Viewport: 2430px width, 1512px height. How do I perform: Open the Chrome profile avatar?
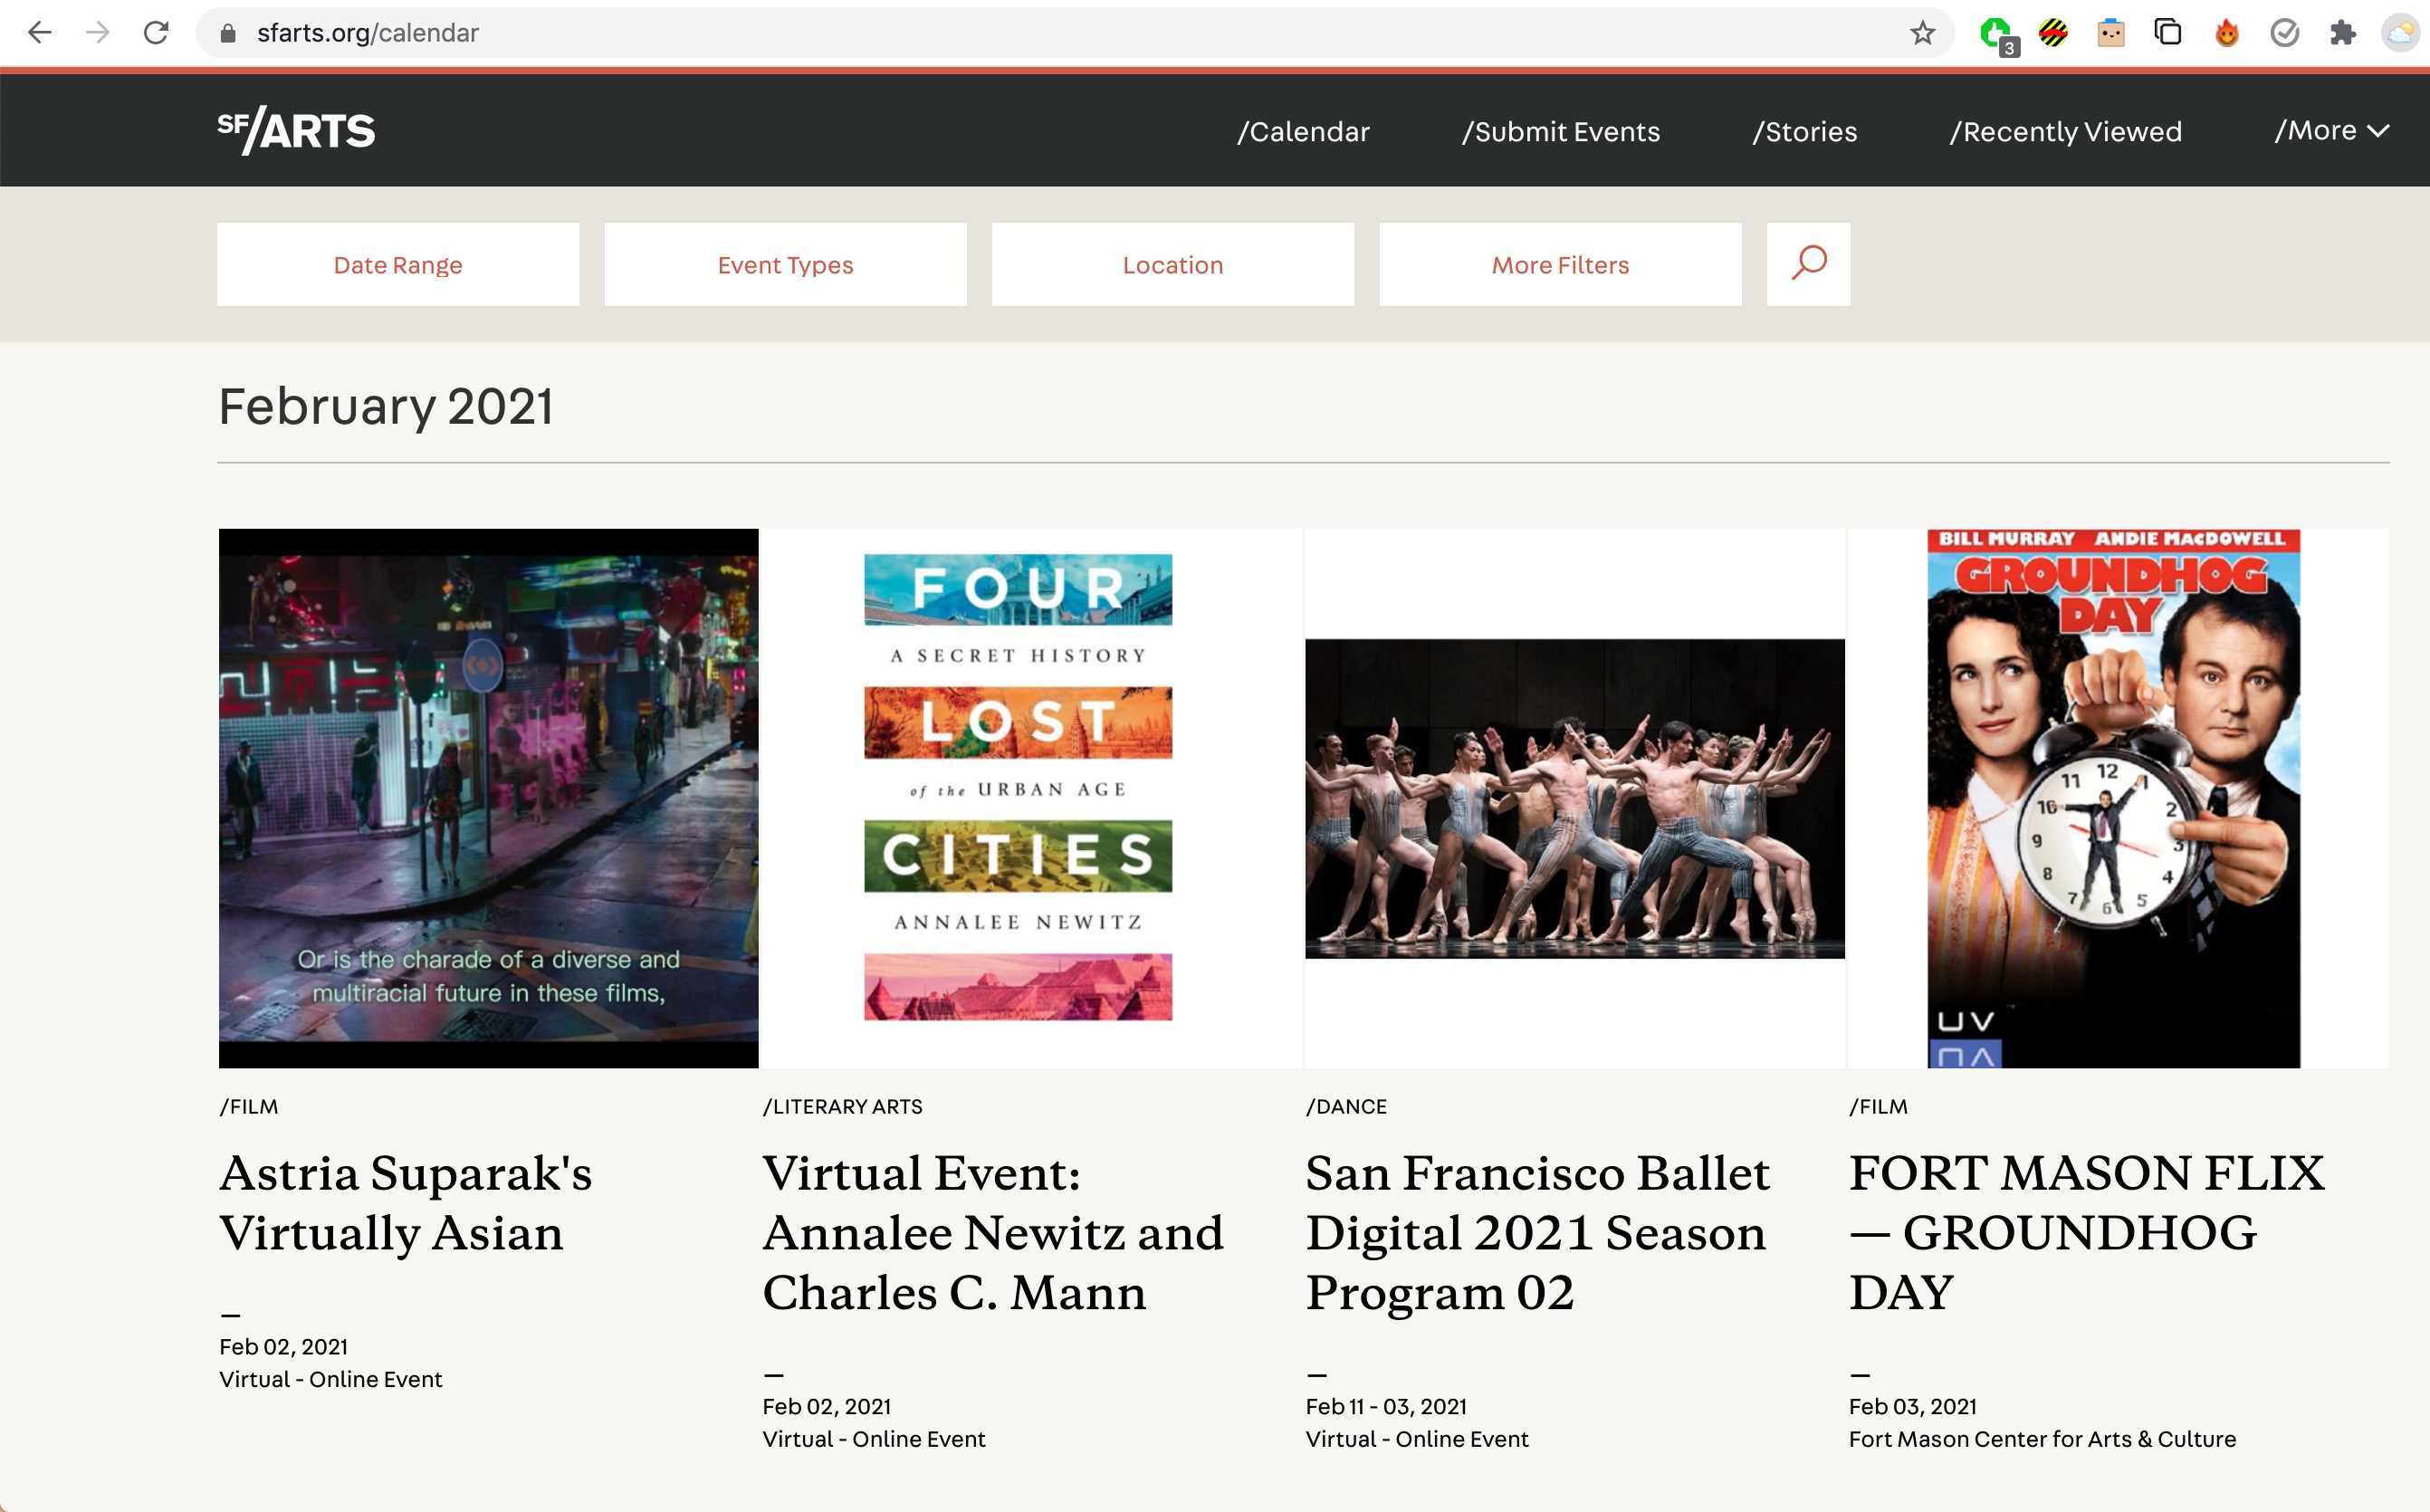[2400, 33]
